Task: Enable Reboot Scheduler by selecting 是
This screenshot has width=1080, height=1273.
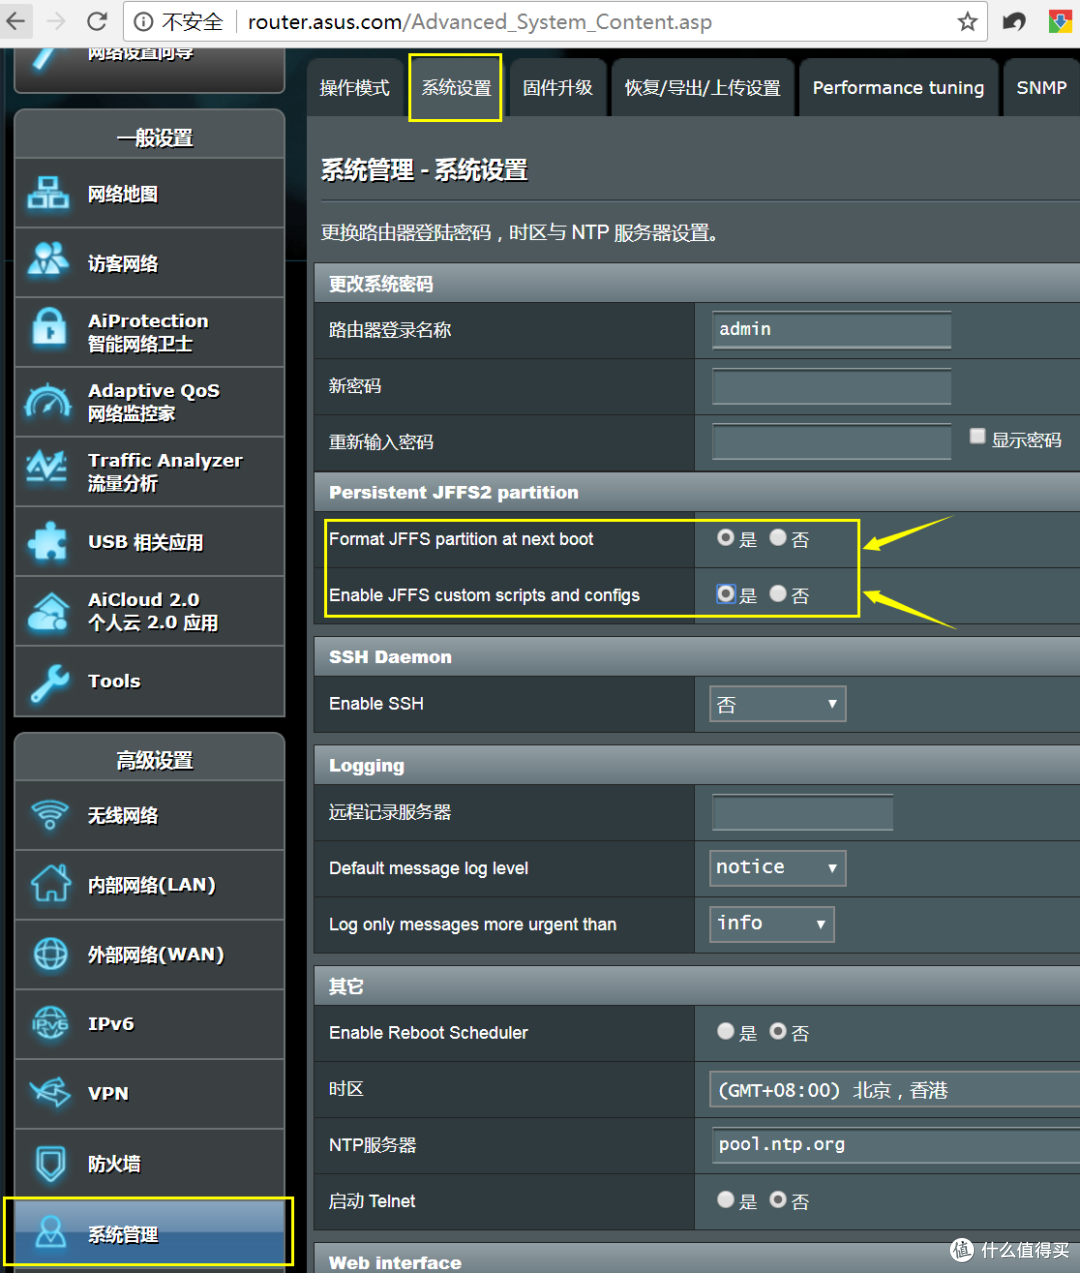Action: (x=726, y=1031)
